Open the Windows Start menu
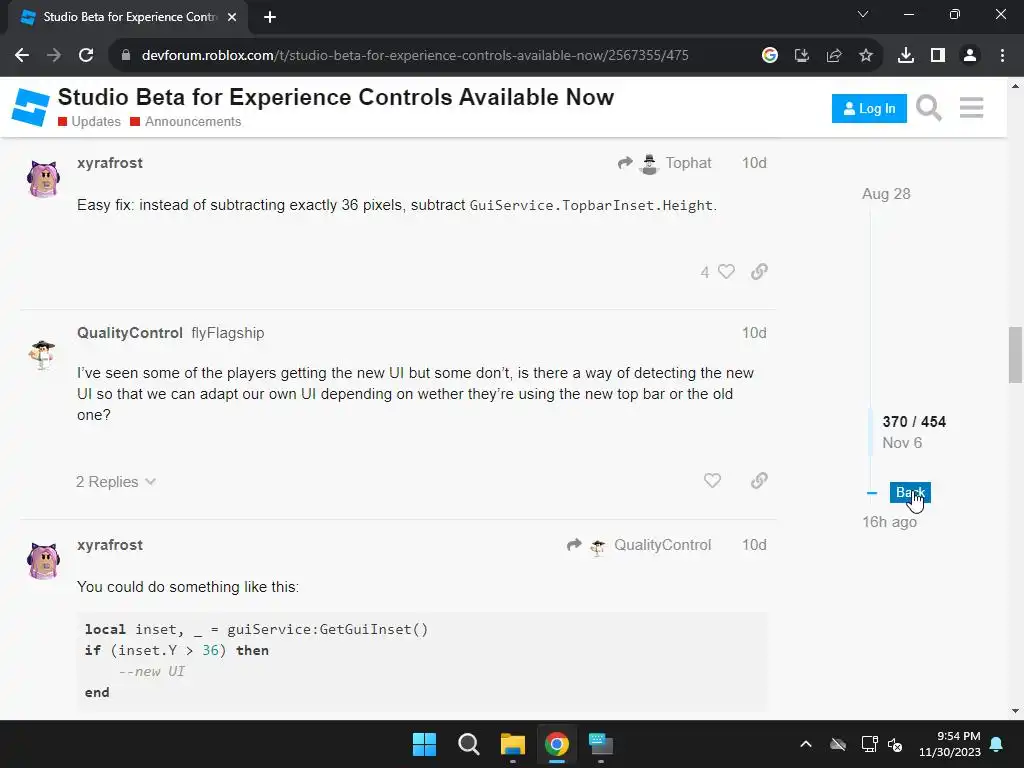The width and height of the screenshot is (1024, 768). click(x=424, y=744)
